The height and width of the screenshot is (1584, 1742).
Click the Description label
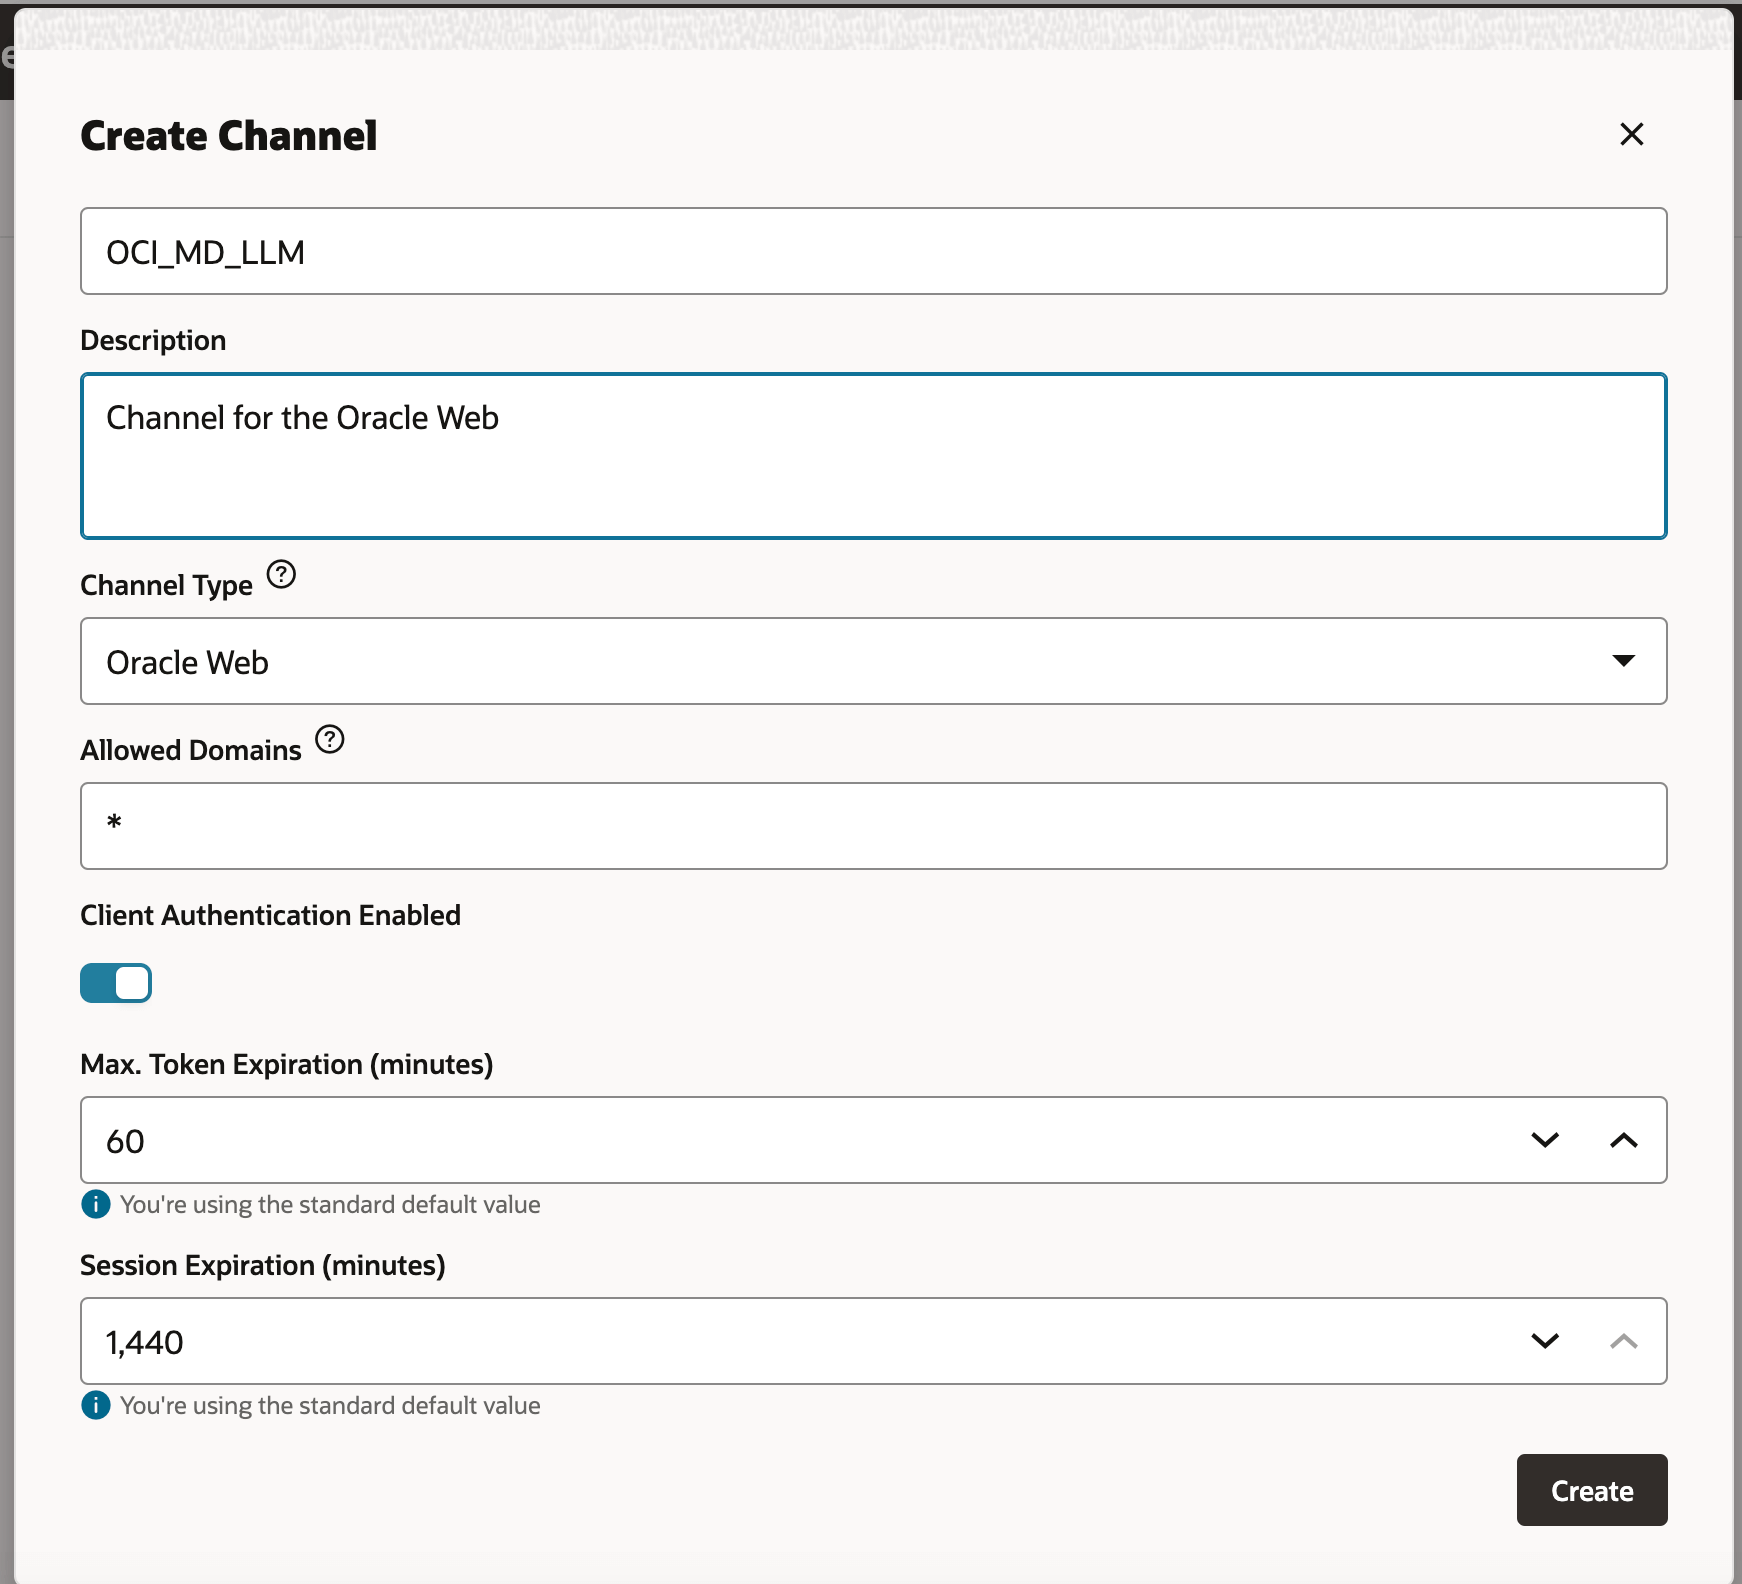click(x=153, y=340)
